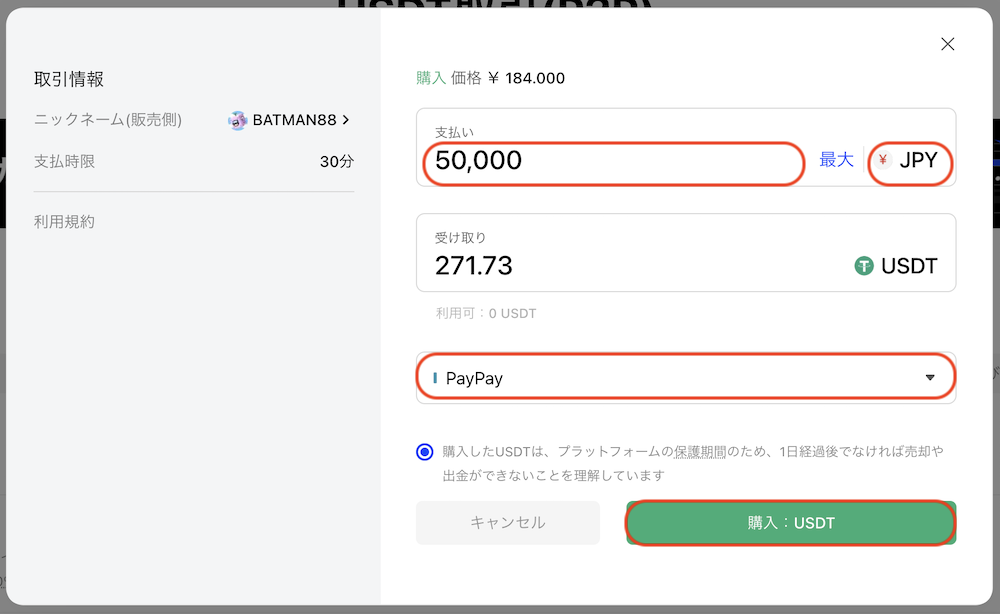Click the USDT label in the receive field
The image size is (1000, 614).
tap(909, 266)
